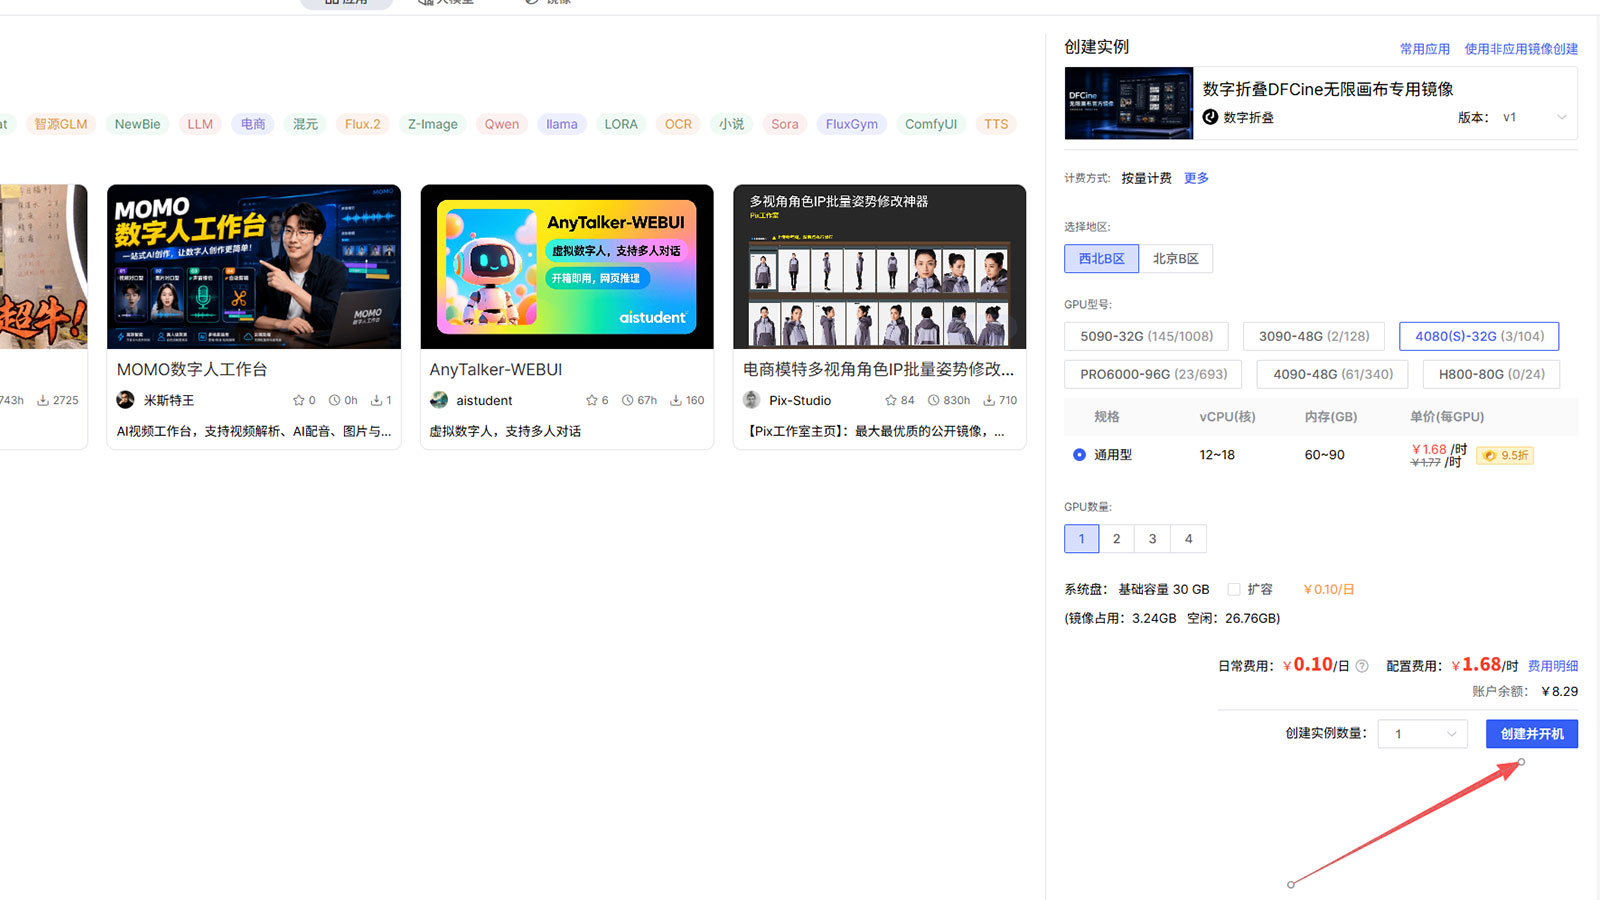Enable the 扩容 checkbox
Screen dimensions: 1600x900
click(x=1234, y=590)
